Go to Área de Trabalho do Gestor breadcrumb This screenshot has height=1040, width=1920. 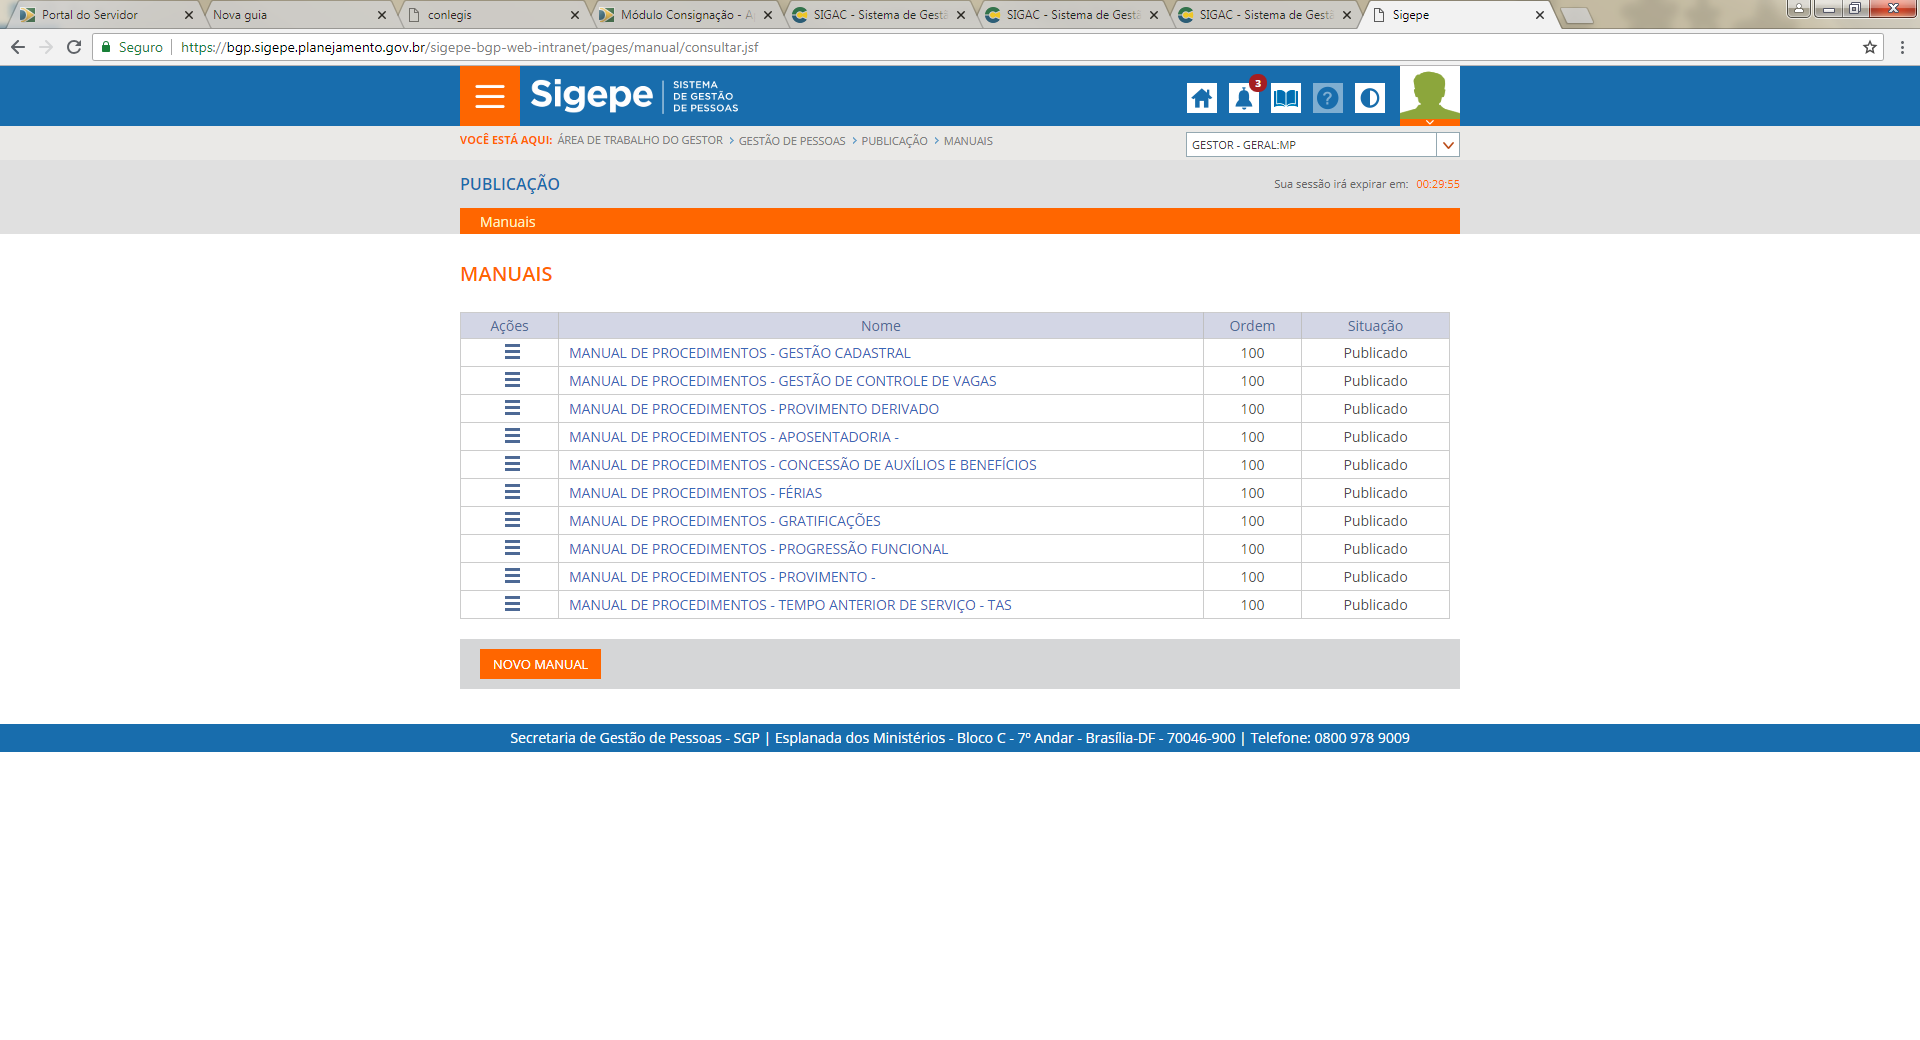click(x=640, y=141)
